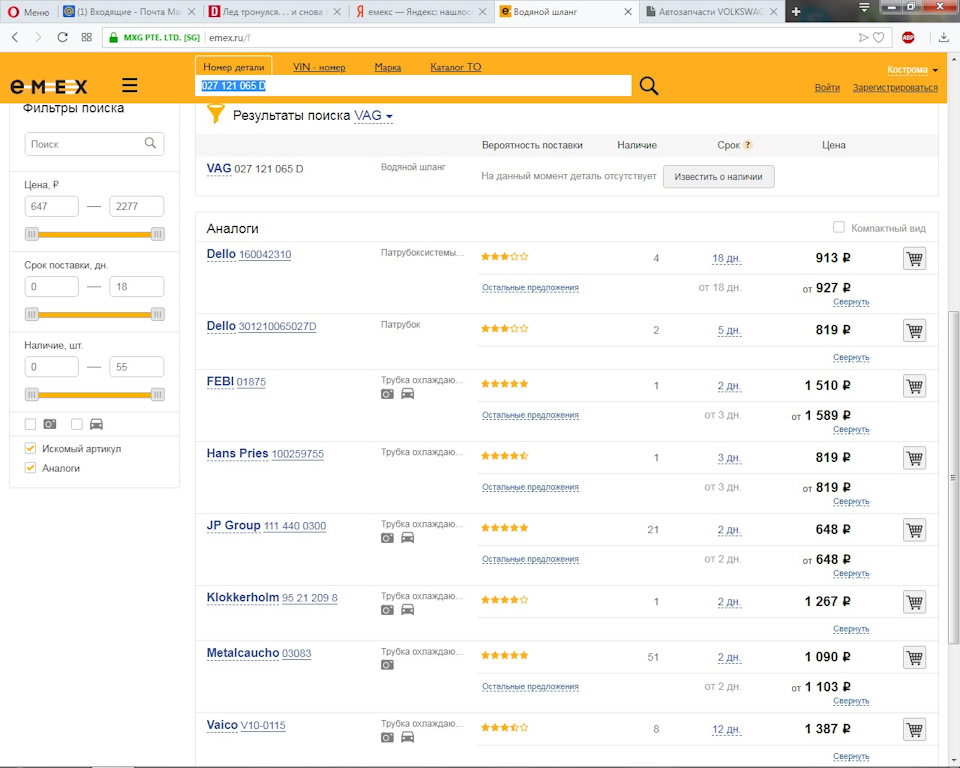This screenshot has width=960, height=768.
Task: Open the VAG search results dropdown
Action: (374, 116)
